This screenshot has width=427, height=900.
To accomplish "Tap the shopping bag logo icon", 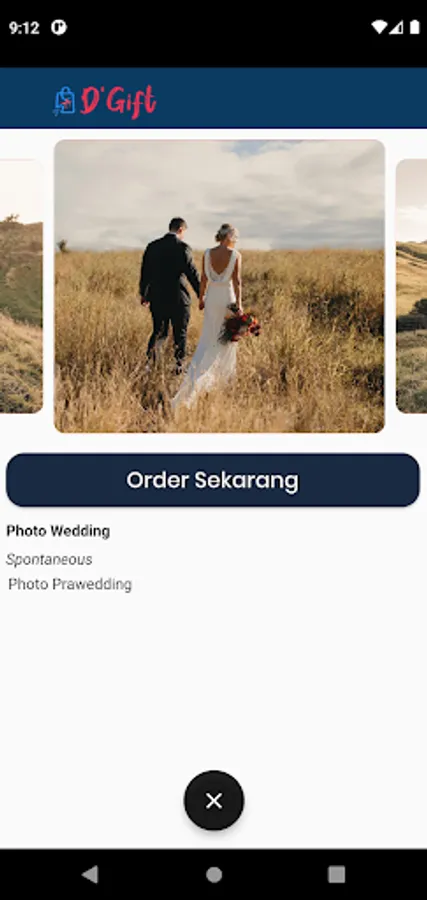I will click(x=64, y=101).
